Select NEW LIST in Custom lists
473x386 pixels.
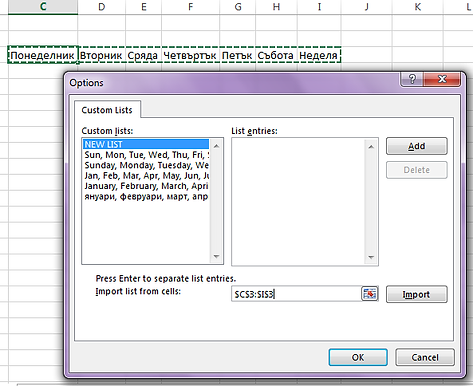(x=146, y=144)
